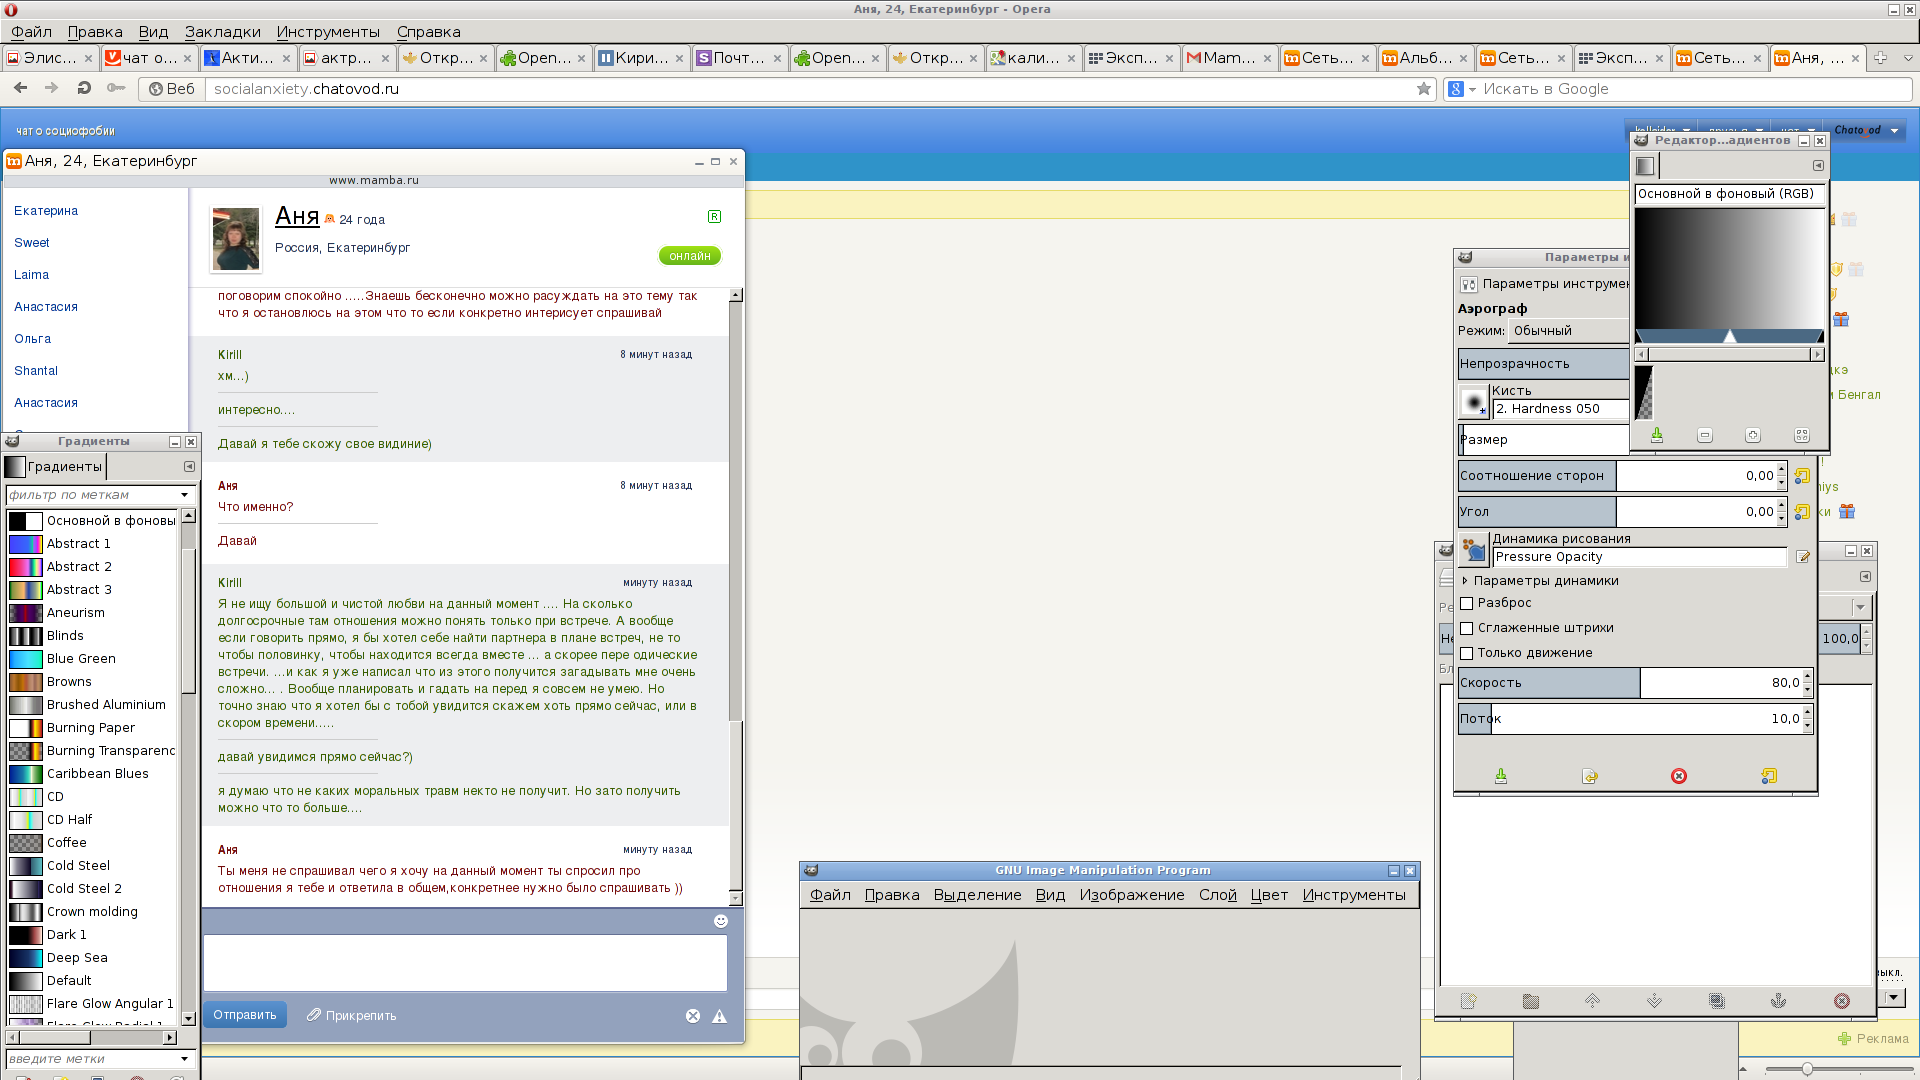Bookmark the page using the address bar star
The height and width of the screenshot is (1080, 1920).
(1423, 89)
